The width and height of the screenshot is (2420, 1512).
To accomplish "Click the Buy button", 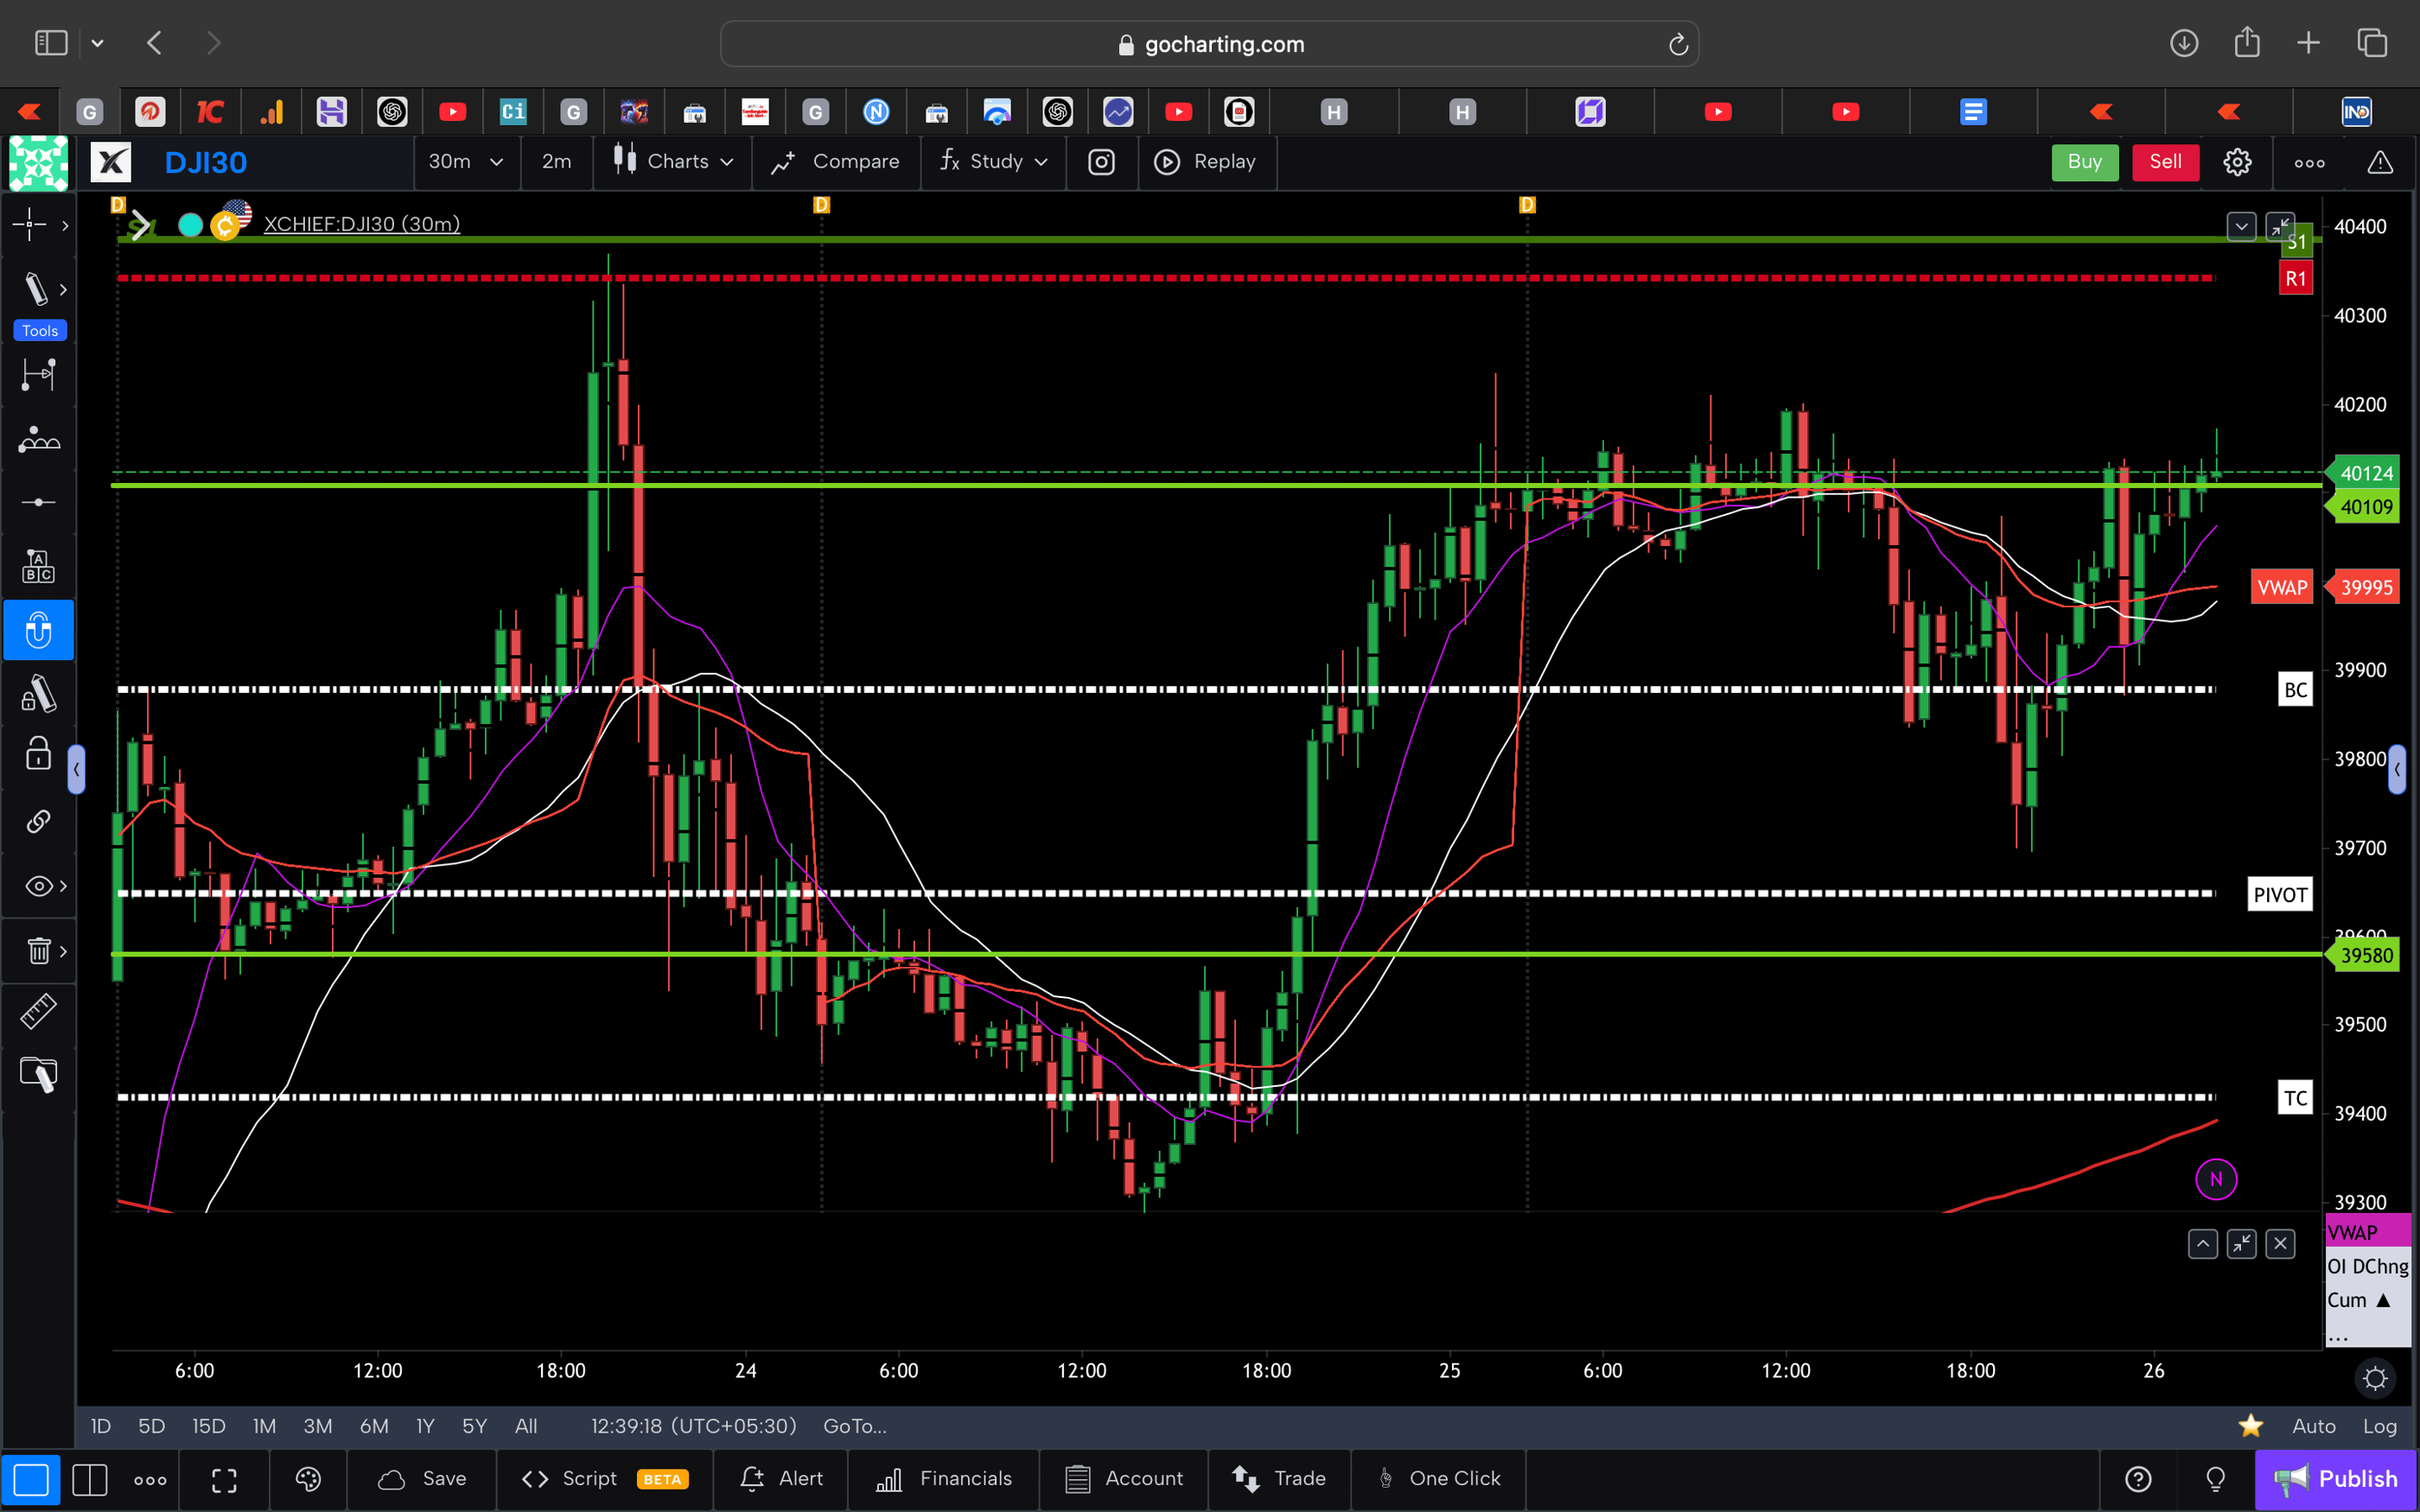I will tap(2084, 162).
